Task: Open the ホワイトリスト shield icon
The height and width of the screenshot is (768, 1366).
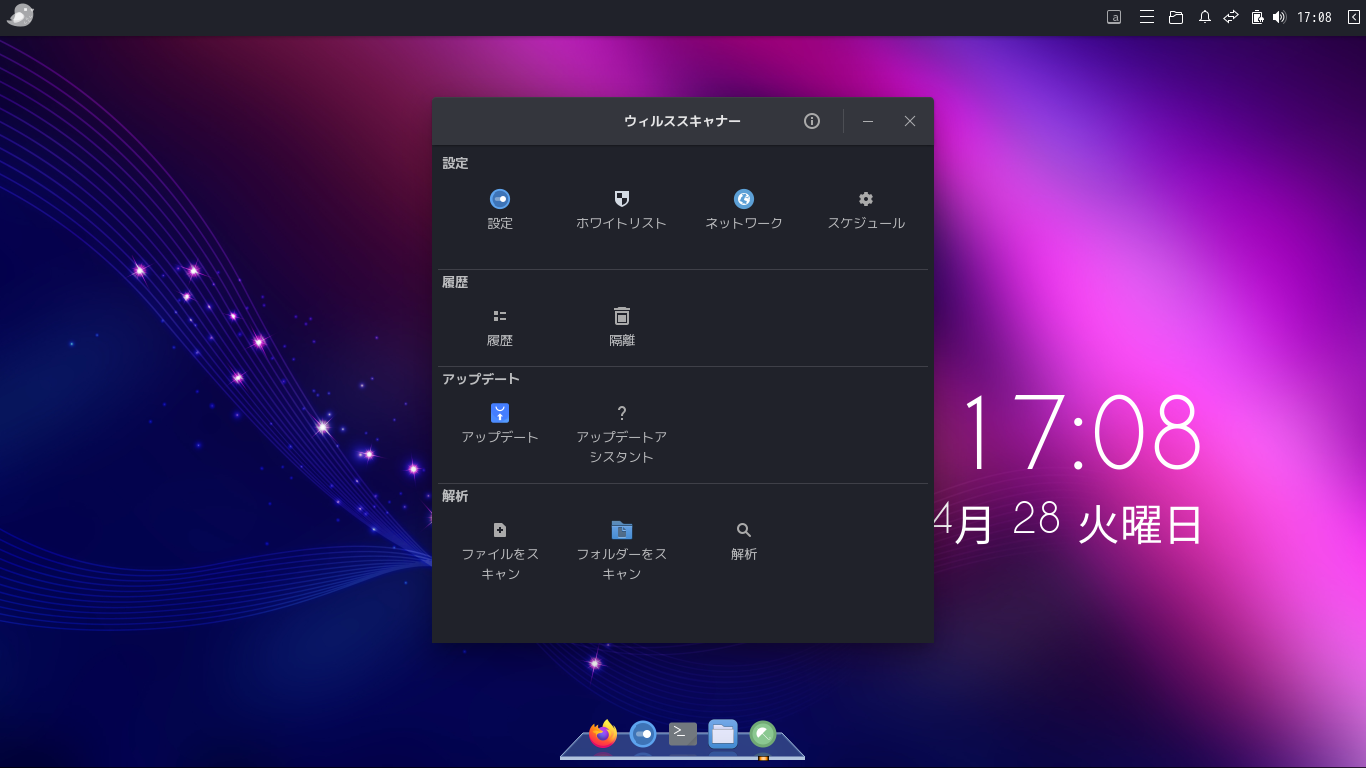Action: tap(621, 199)
